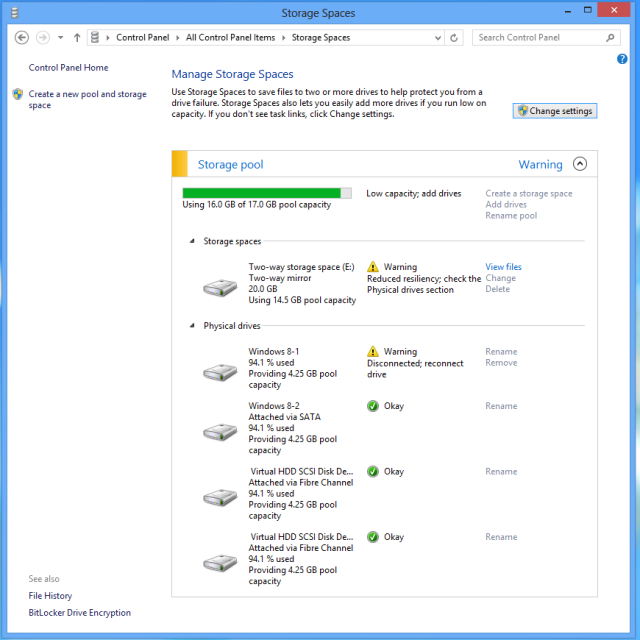Screen dimensions: 640x640
Task: Click 'Two-way storage space (E:)' name
Action: (x=301, y=267)
